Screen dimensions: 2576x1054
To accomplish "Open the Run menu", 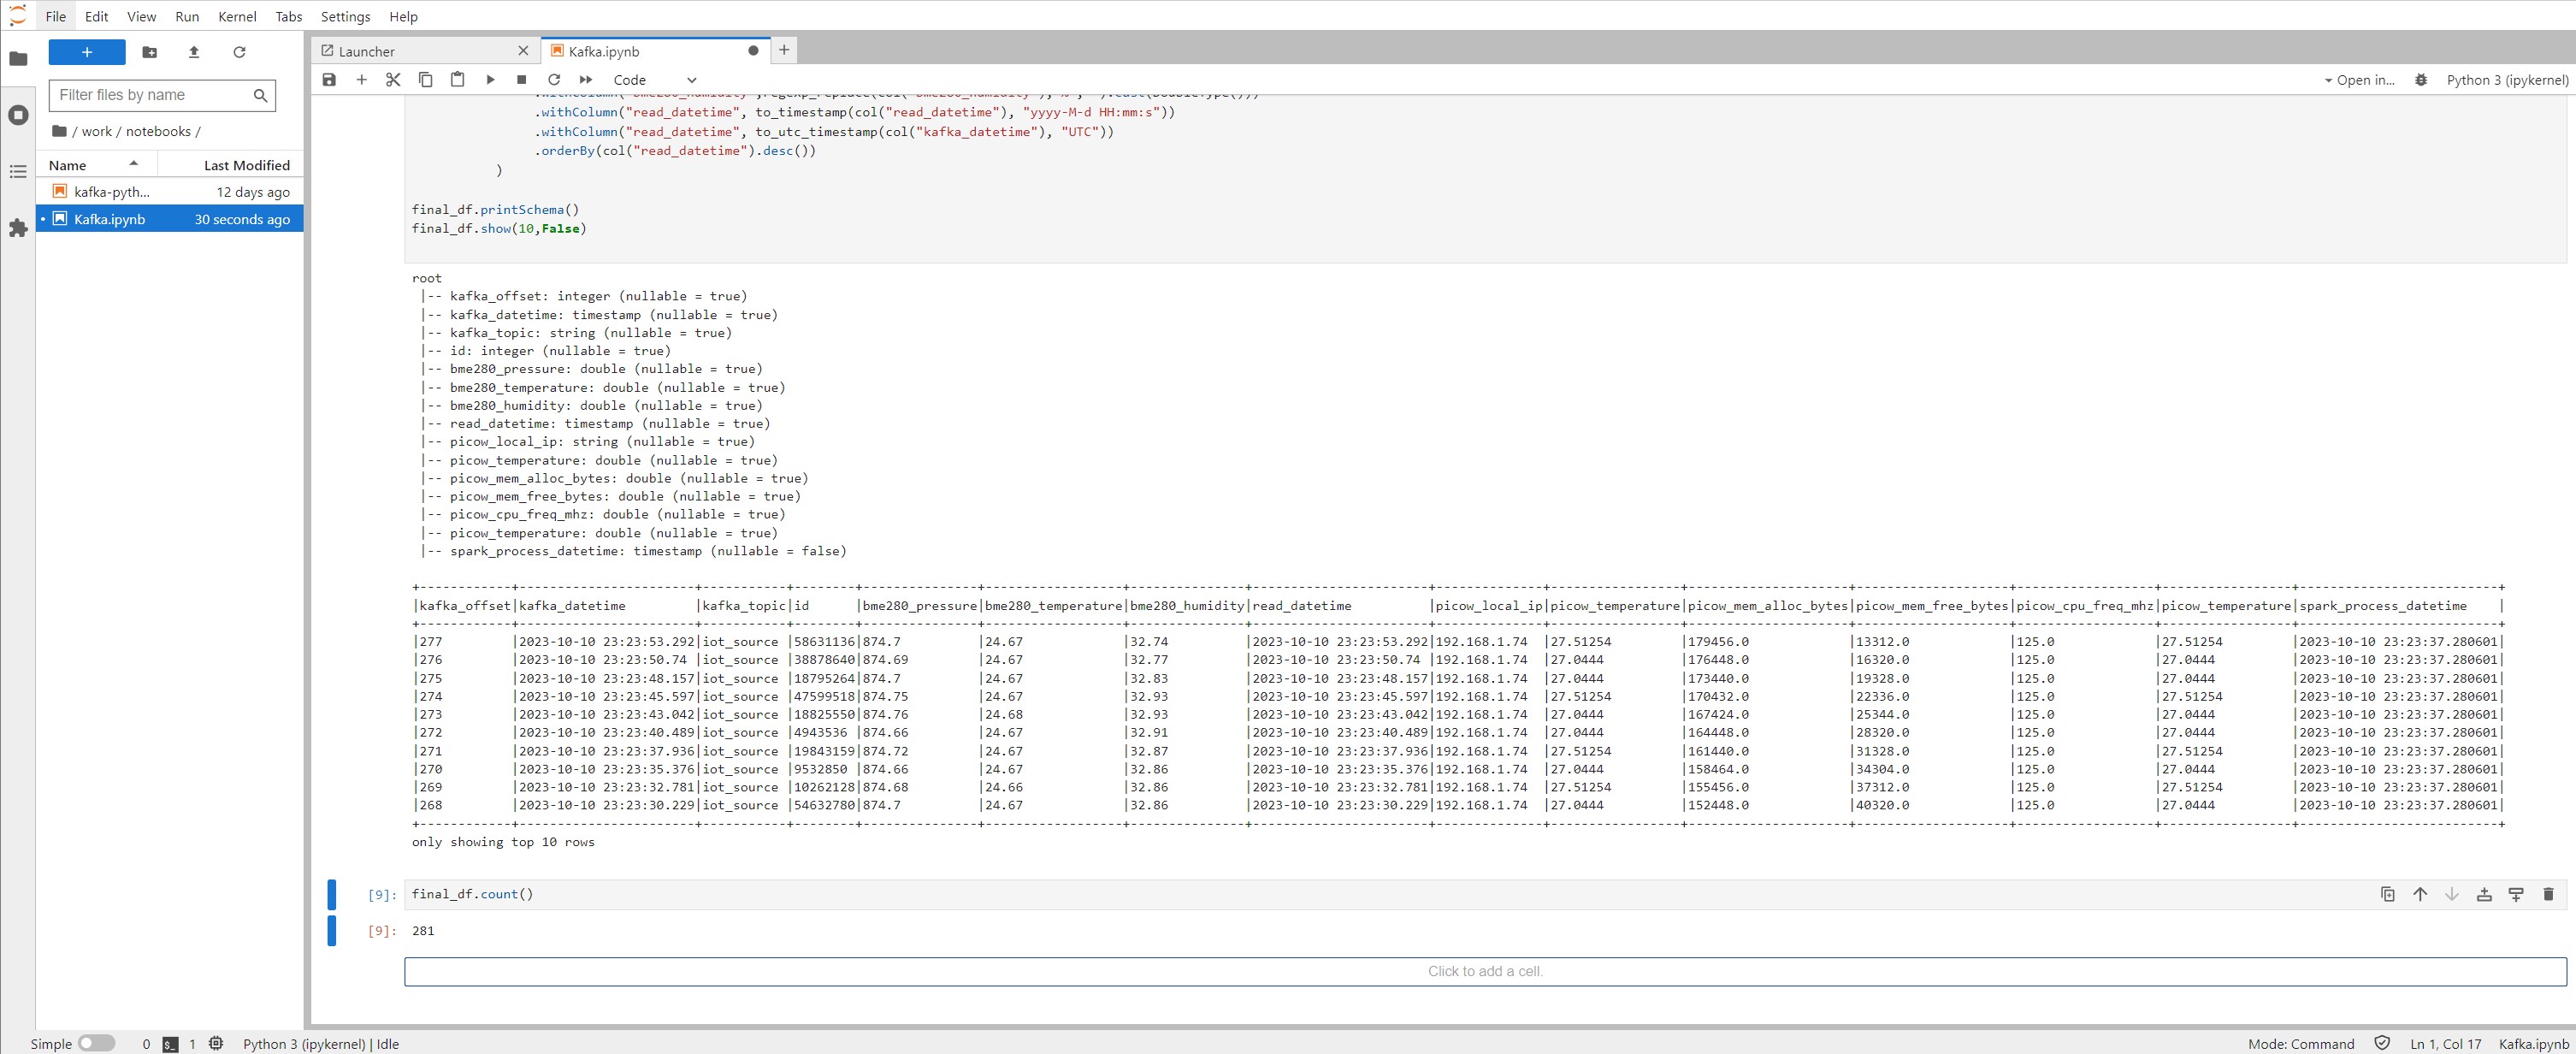I will tap(187, 16).
